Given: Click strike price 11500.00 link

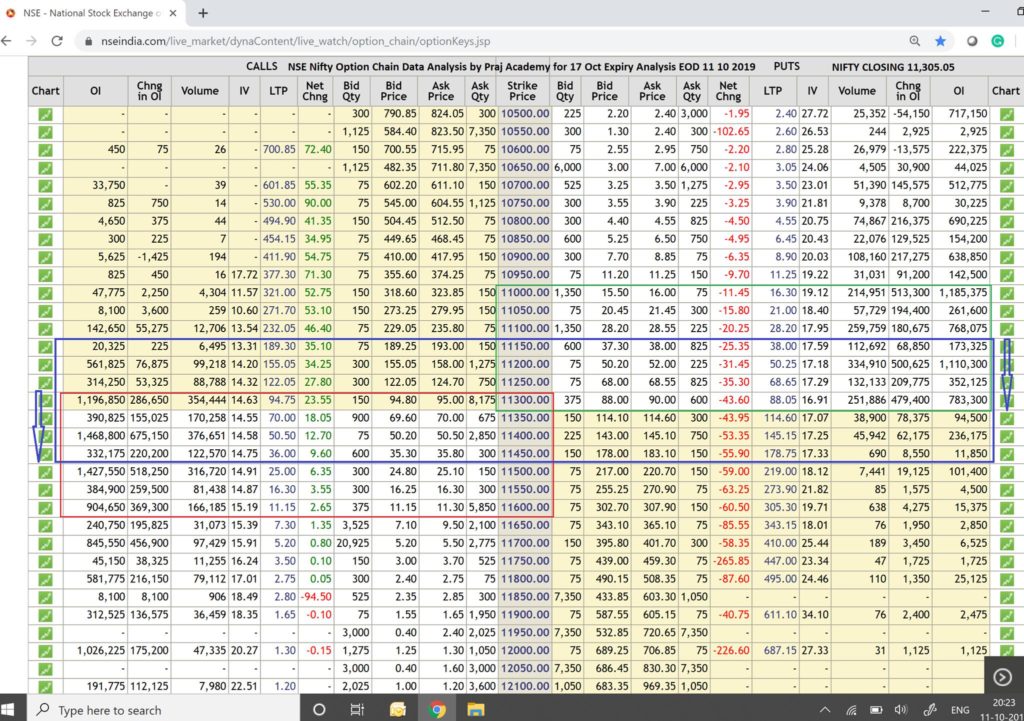Looking at the screenshot, I should tap(524, 471).
